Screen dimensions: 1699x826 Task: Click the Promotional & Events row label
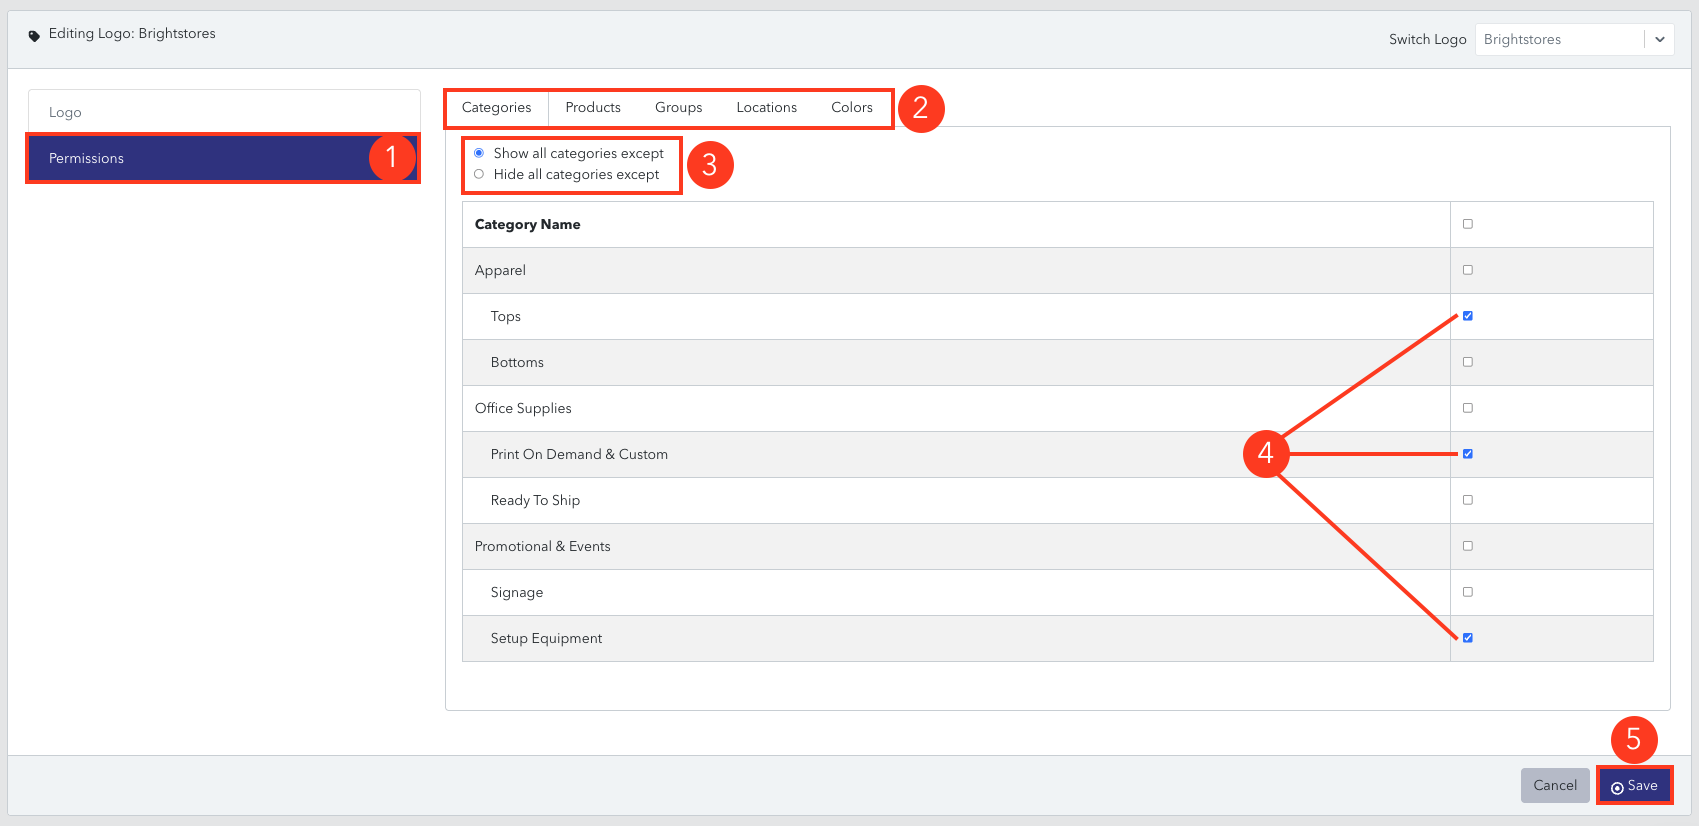click(x=542, y=546)
